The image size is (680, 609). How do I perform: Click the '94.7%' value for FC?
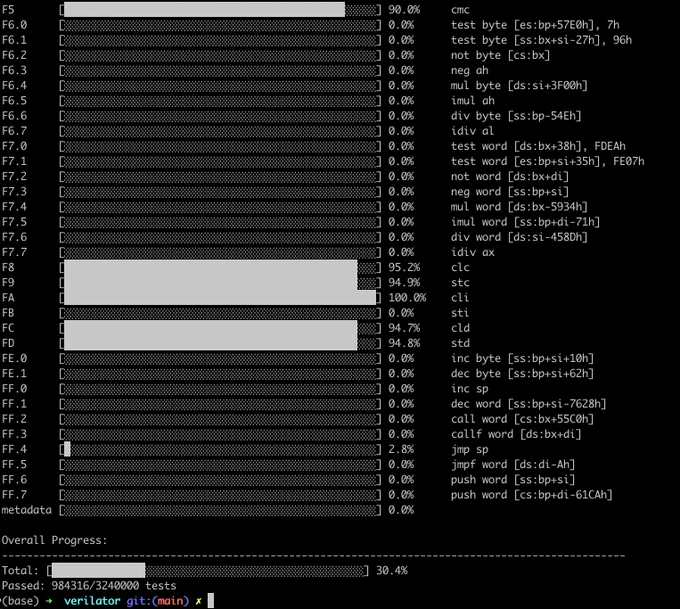click(404, 328)
